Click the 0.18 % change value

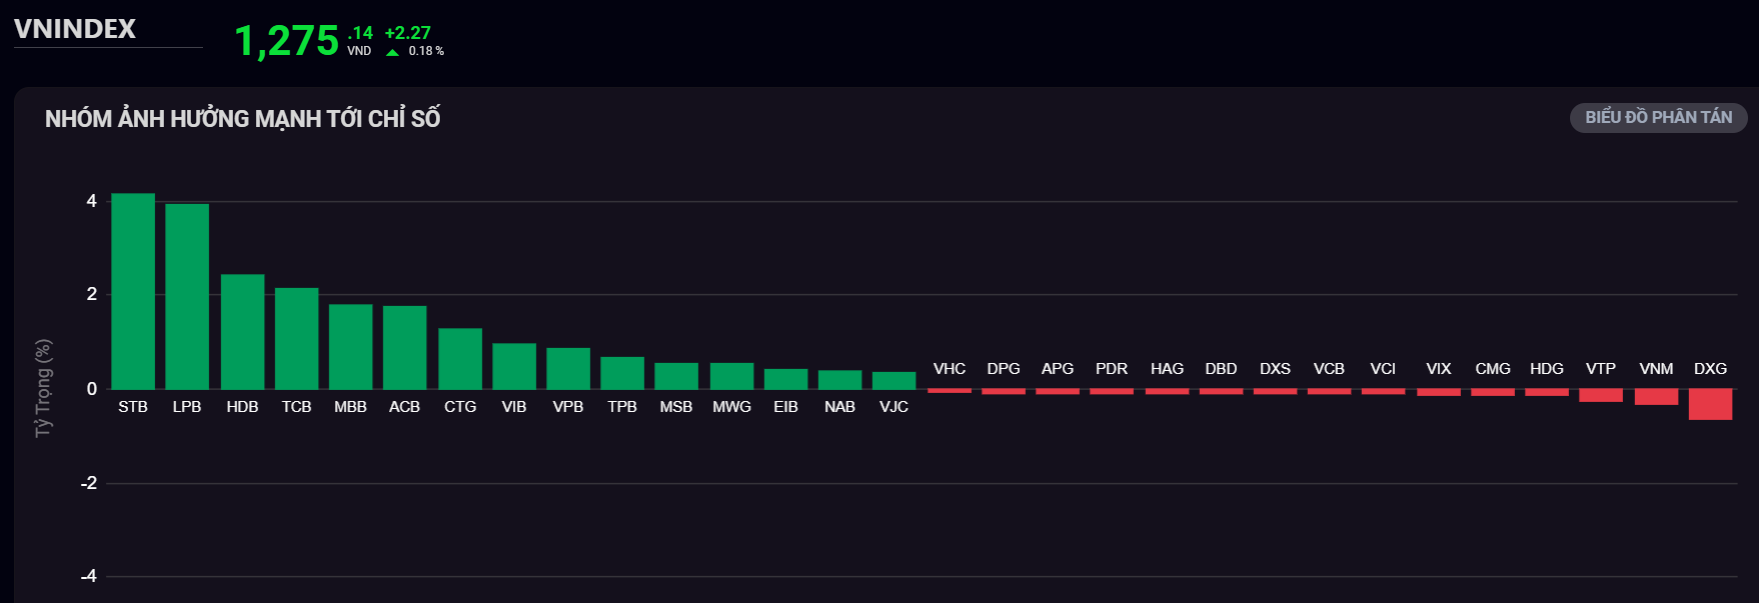click(426, 51)
